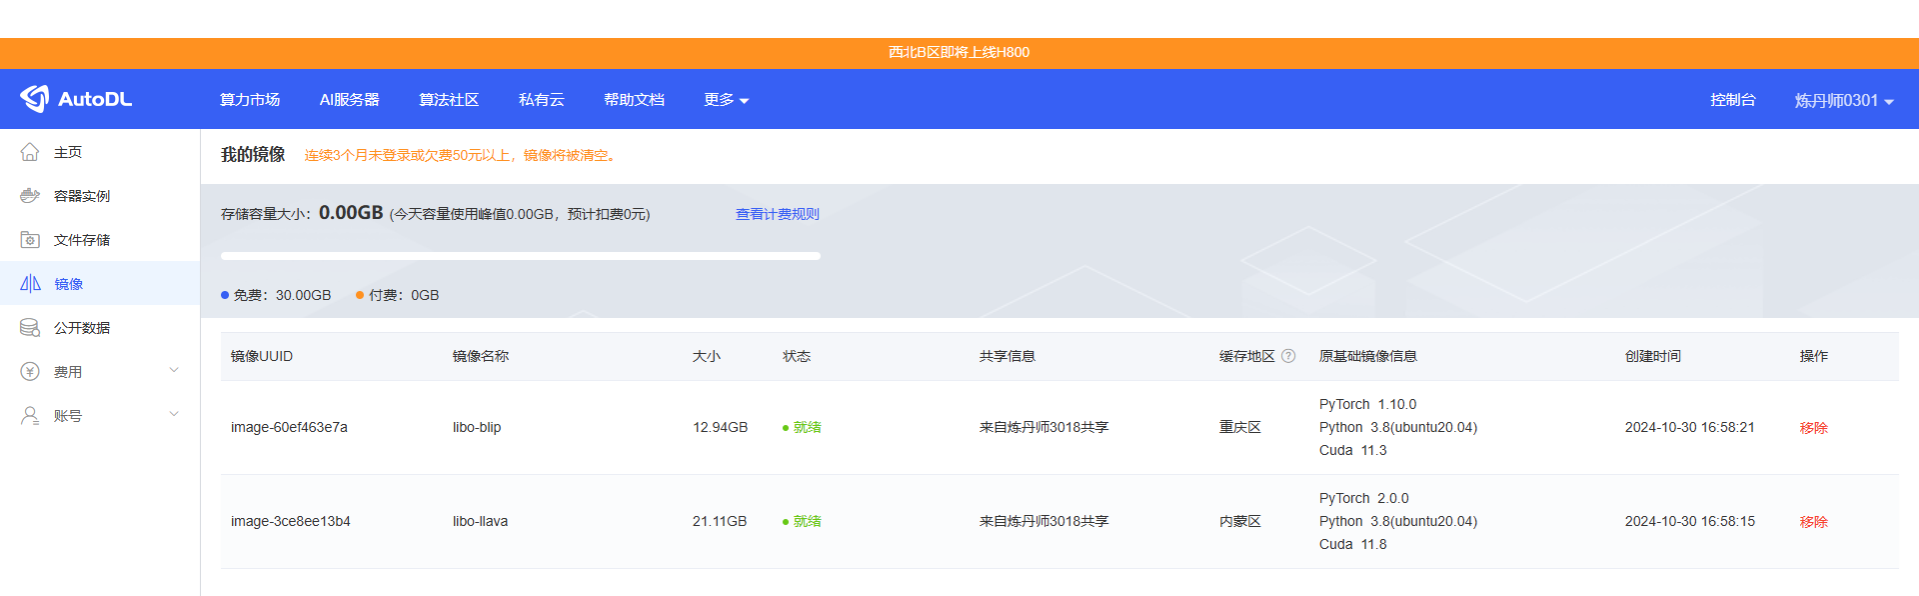Image resolution: width=1919 pixels, height=596 pixels.
Task: Click the 账号 user profile icon
Action: 30,416
